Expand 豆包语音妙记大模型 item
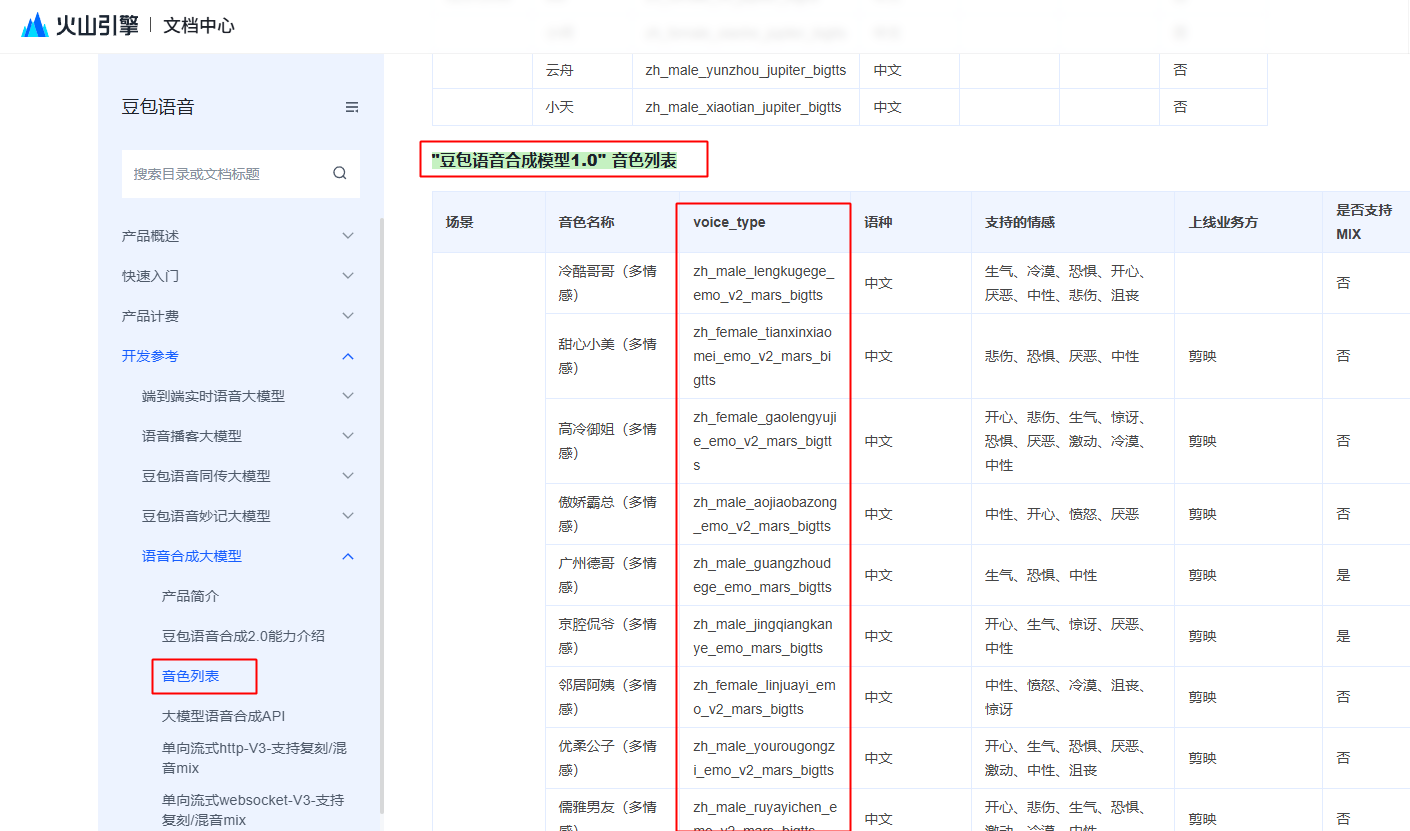The width and height of the screenshot is (1410, 831). [248, 516]
